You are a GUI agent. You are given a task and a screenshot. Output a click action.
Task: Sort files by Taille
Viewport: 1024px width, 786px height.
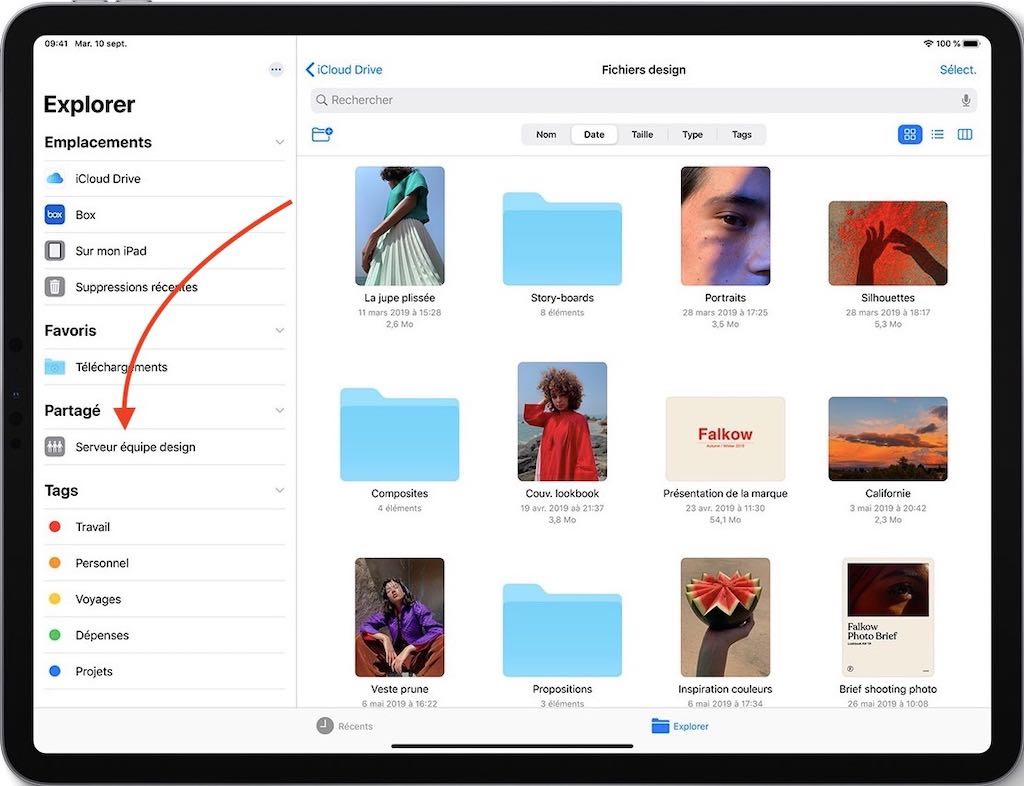point(642,134)
